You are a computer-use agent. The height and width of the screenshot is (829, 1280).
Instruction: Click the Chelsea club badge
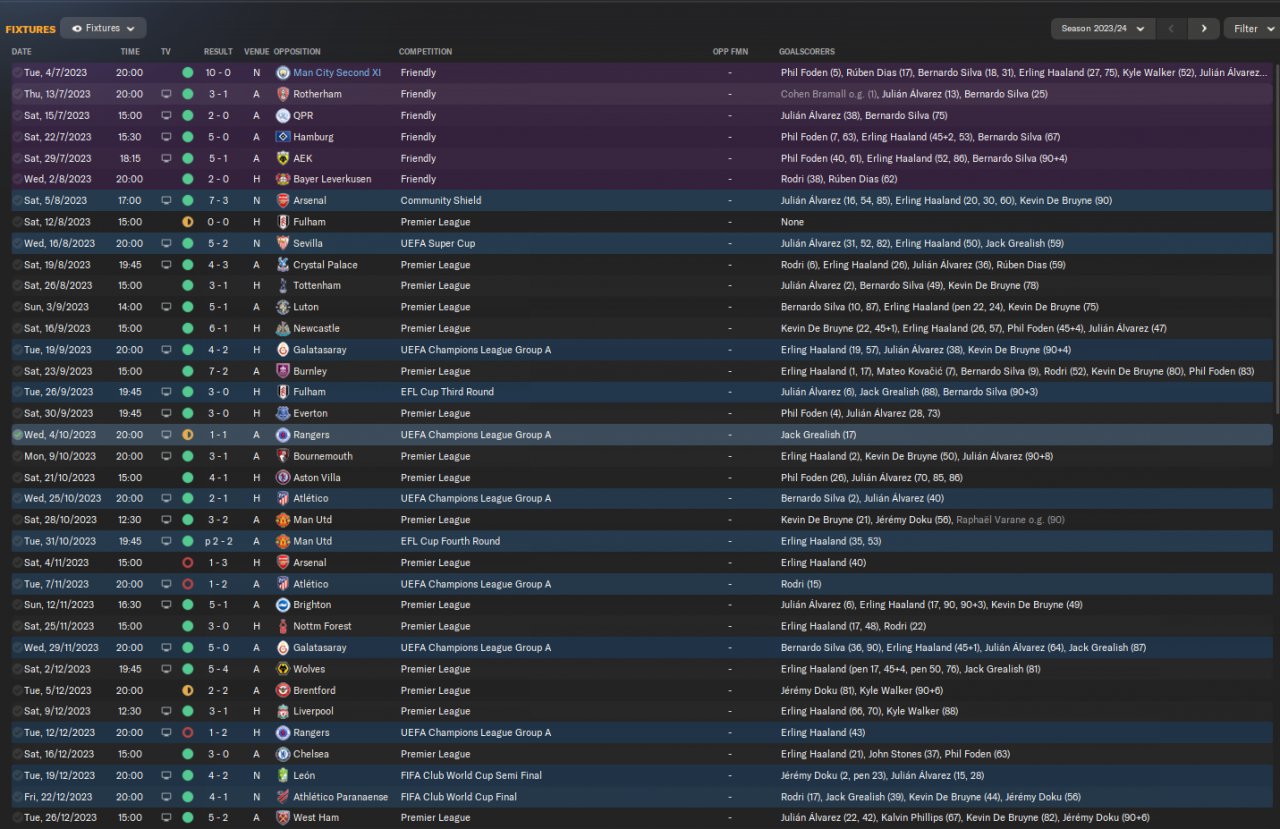click(x=282, y=754)
